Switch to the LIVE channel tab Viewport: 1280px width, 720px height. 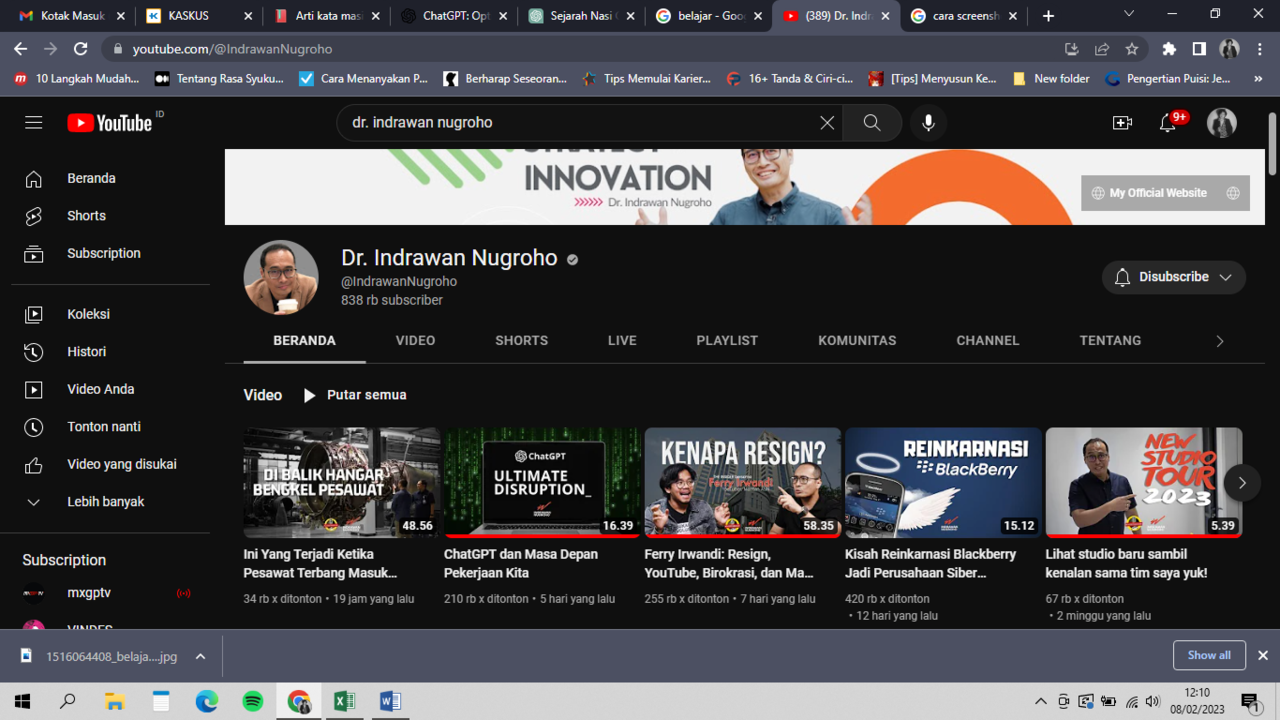pos(622,341)
